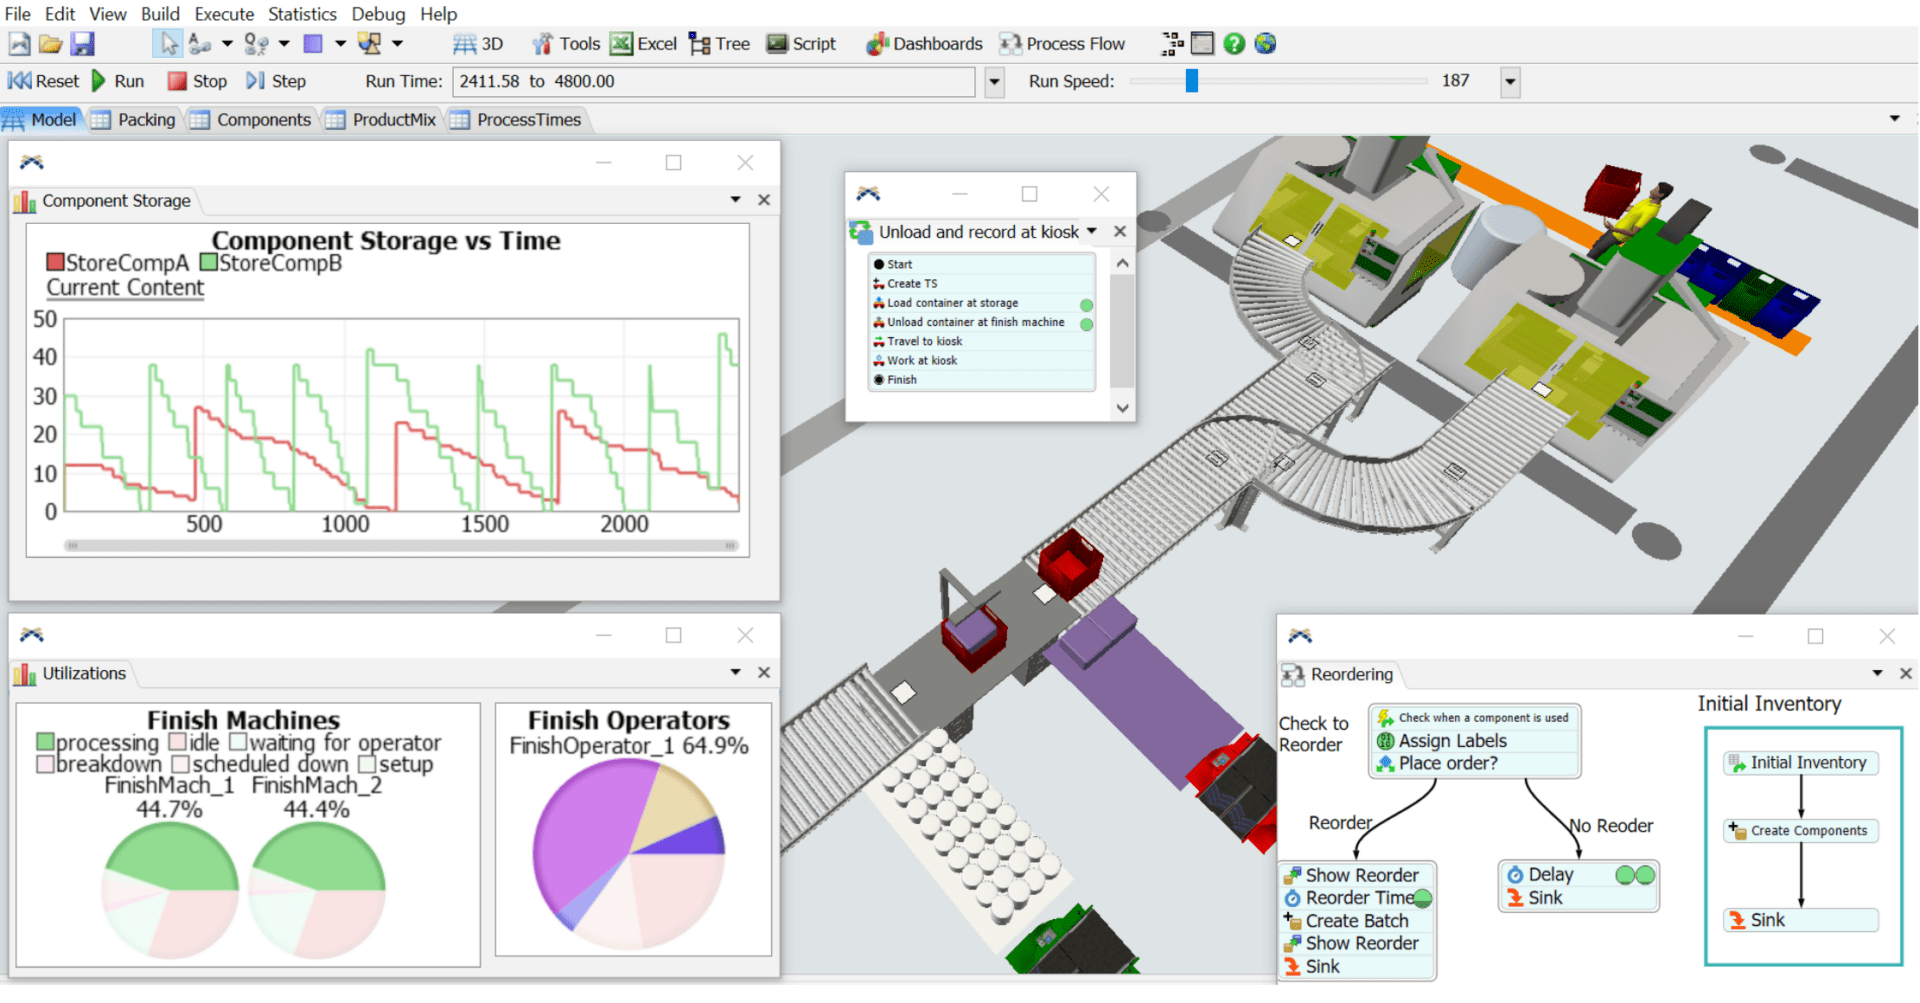Click Stop to halt the model
The height and width of the screenshot is (1003, 1920).
[x=197, y=81]
